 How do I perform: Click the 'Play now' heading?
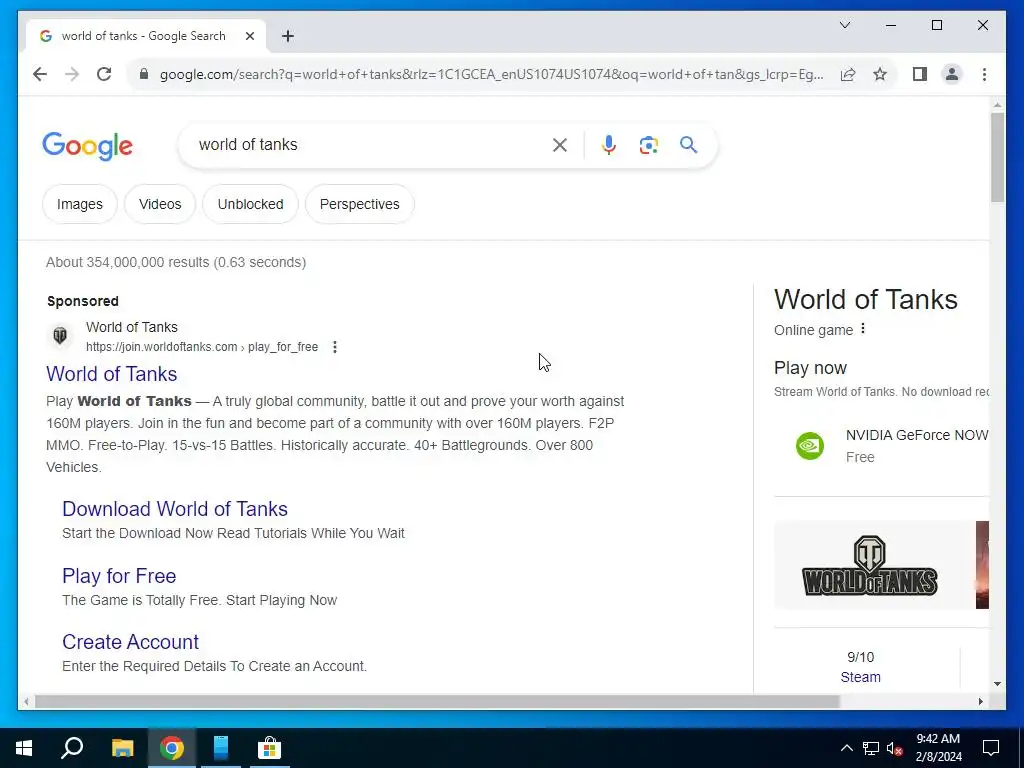[x=810, y=368]
